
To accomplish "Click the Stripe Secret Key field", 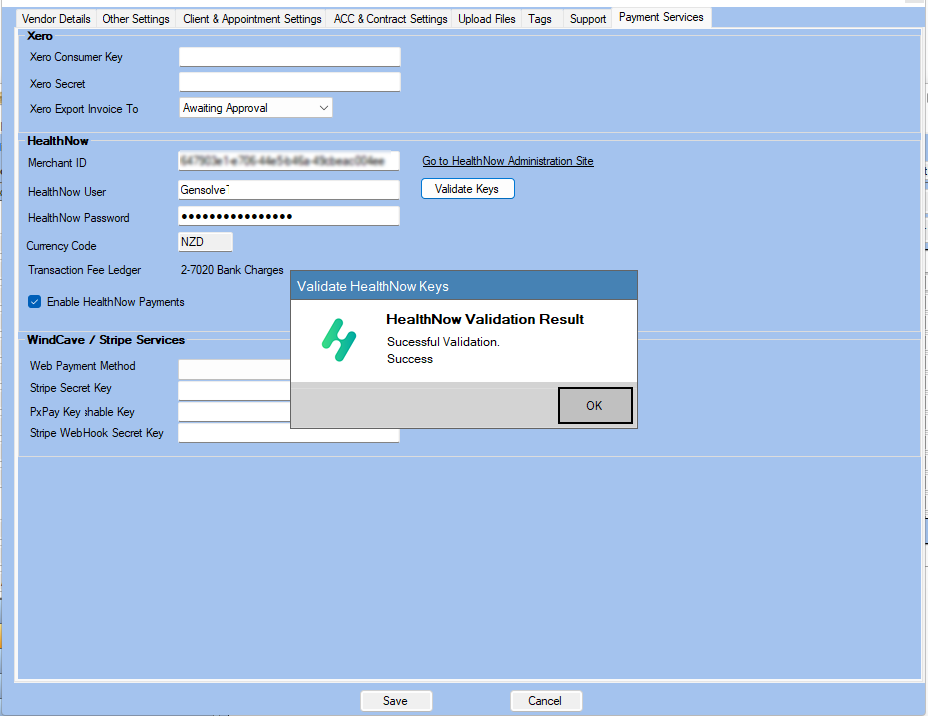I will pyautogui.click(x=234, y=391).
